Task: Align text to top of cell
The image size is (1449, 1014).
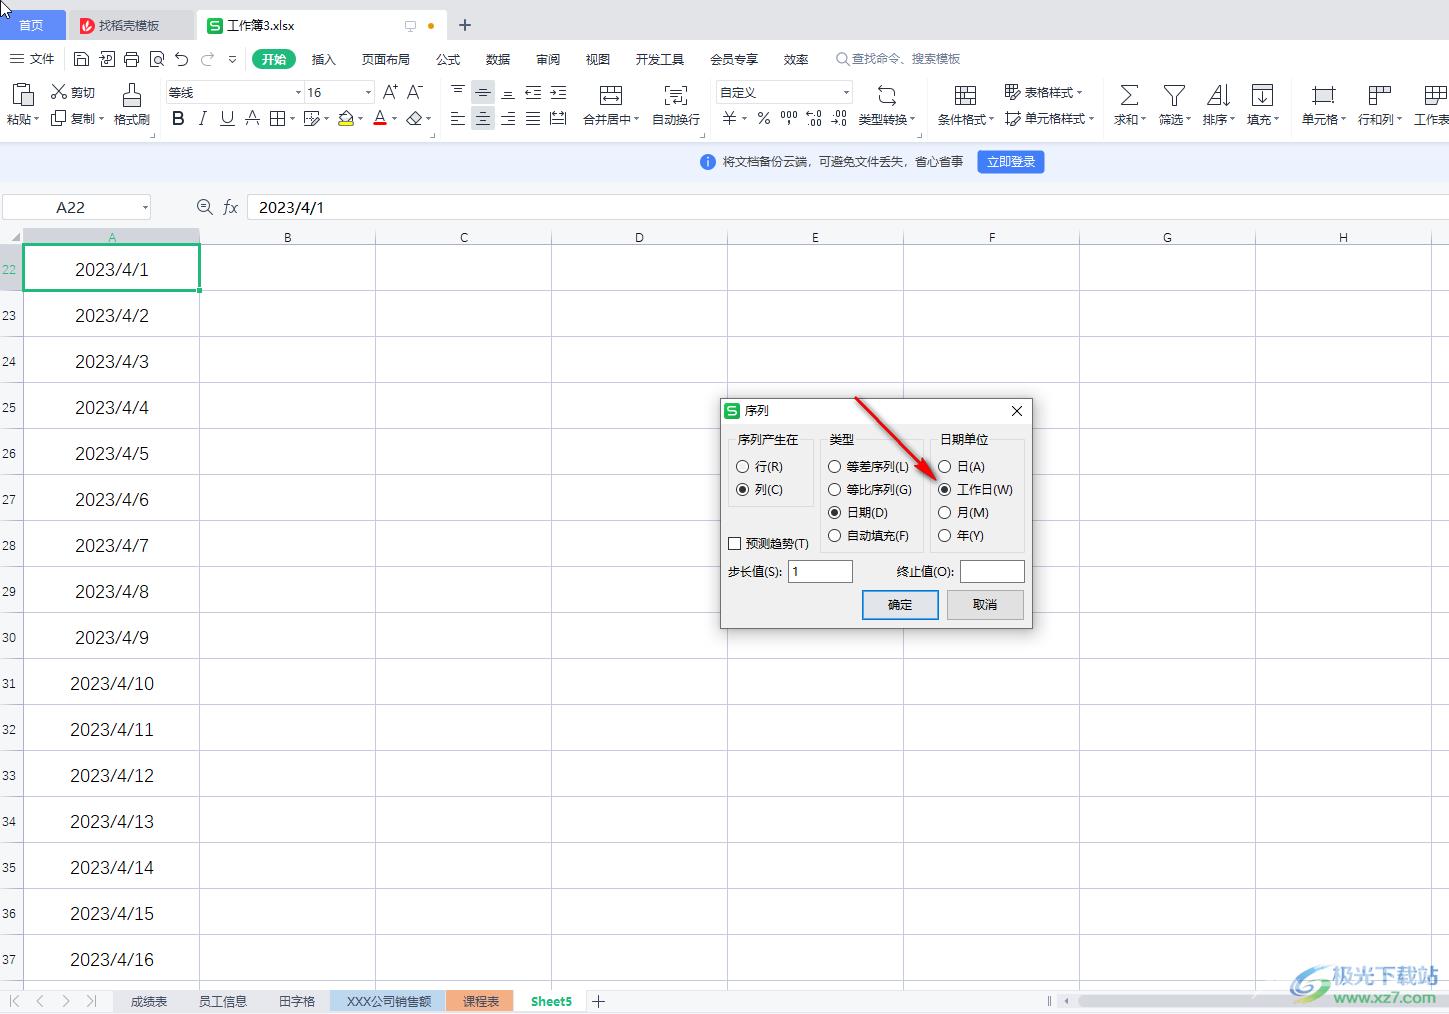Action: pyautogui.click(x=457, y=92)
